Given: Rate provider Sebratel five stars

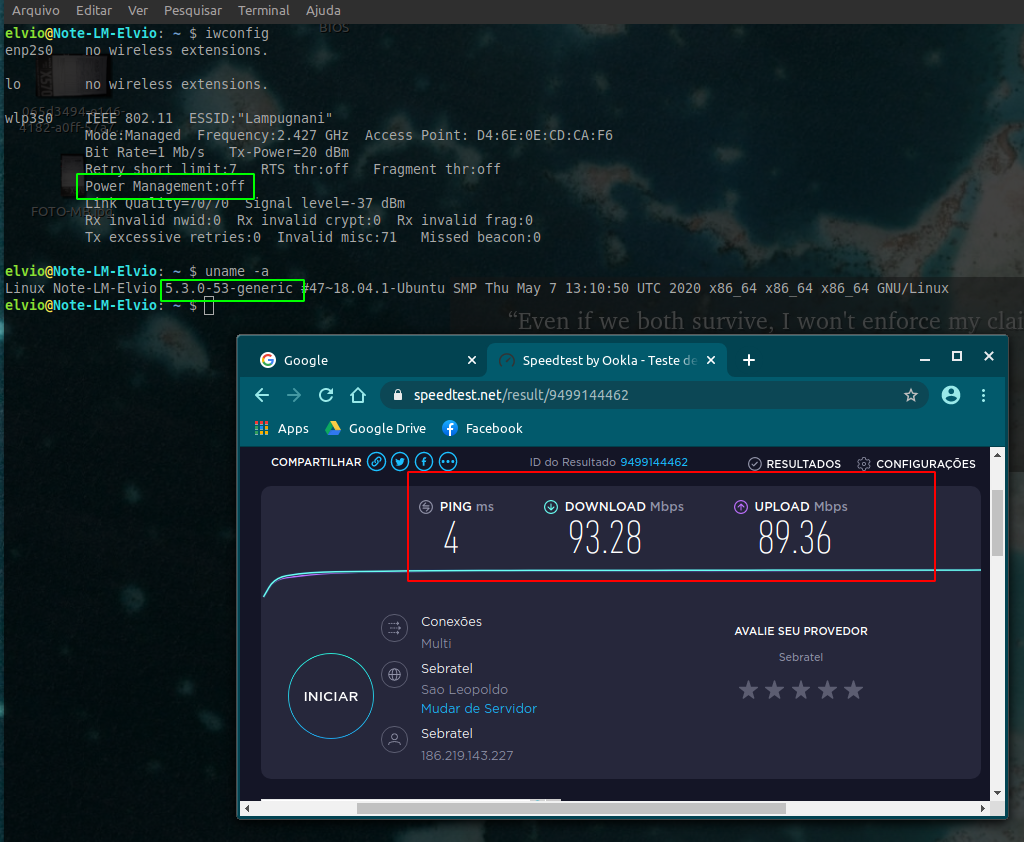Looking at the screenshot, I should pyautogui.click(x=854, y=690).
